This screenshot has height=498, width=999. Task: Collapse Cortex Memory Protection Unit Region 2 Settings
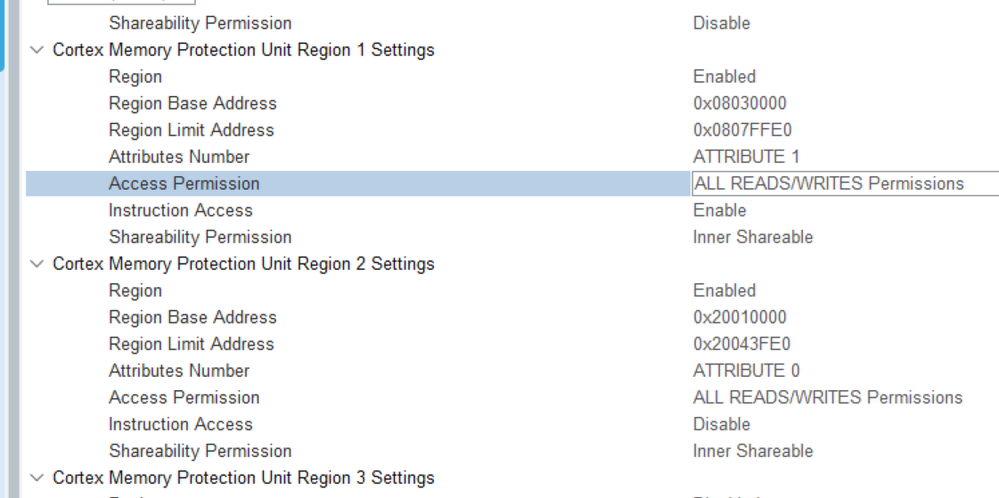coord(37,264)
